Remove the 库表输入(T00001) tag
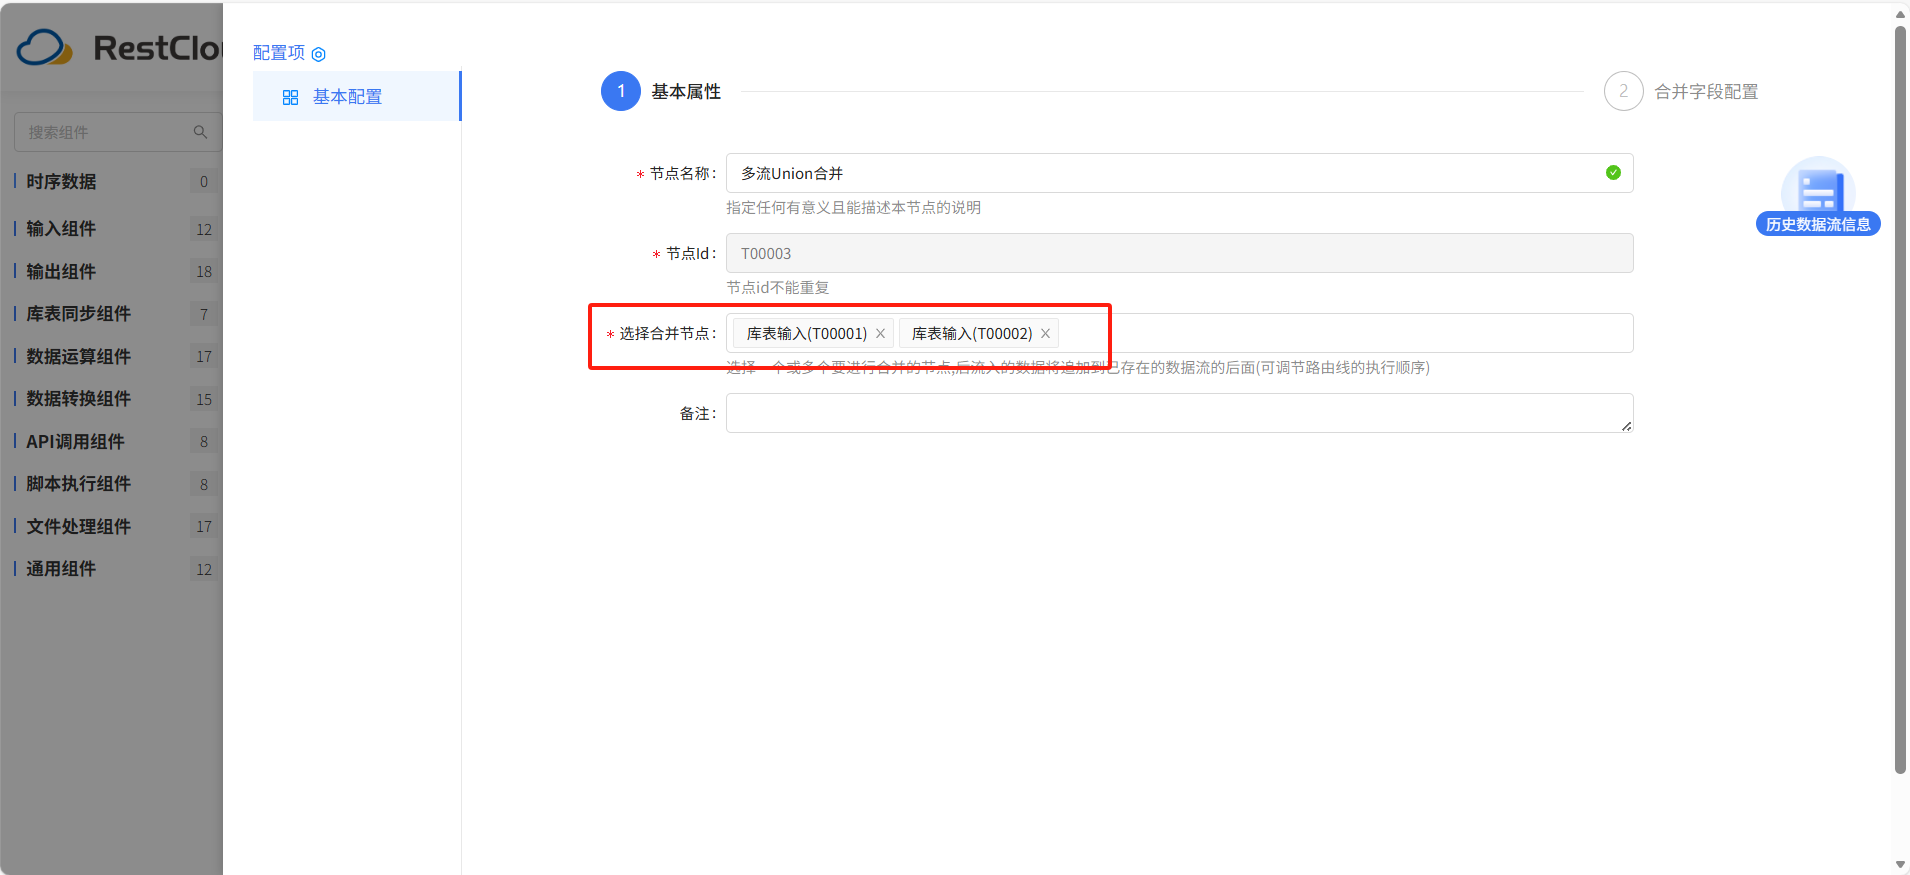This screenshot has width=1910, height=875. [880, 334]
